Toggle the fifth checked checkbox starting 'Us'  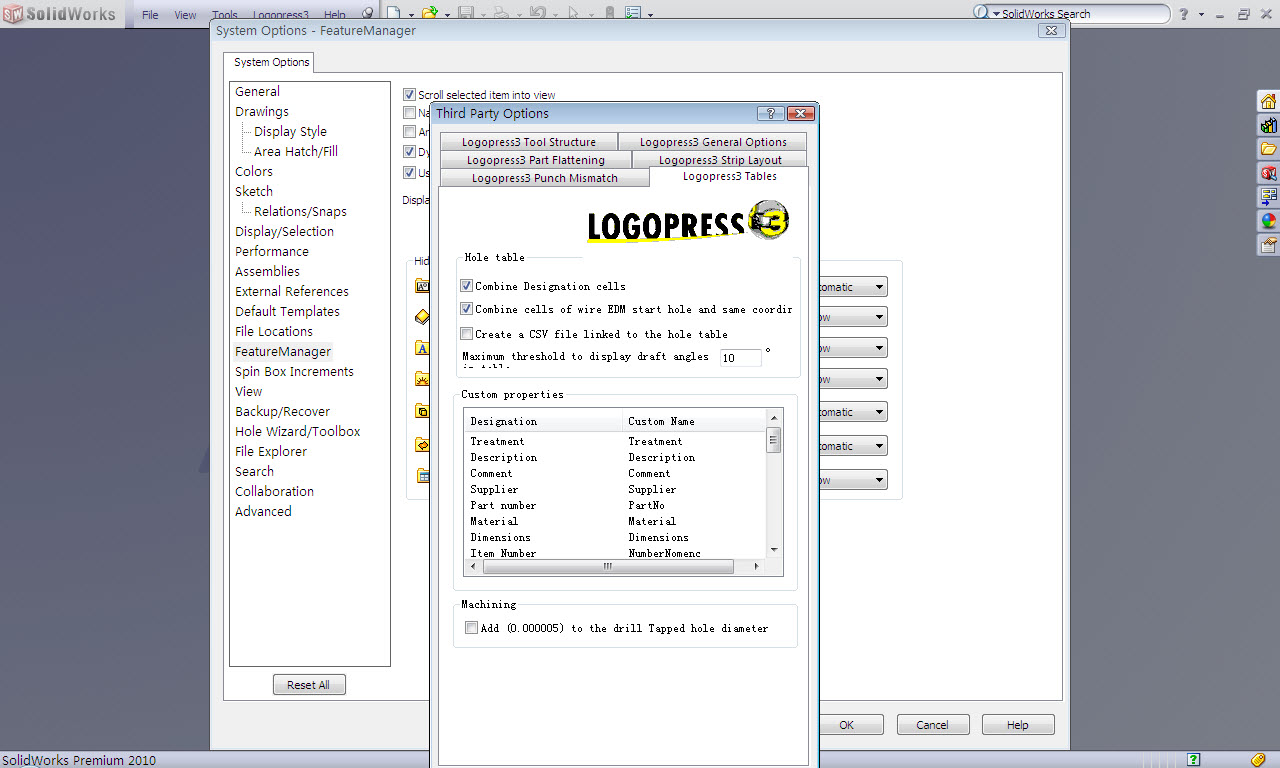pos(409,172)
